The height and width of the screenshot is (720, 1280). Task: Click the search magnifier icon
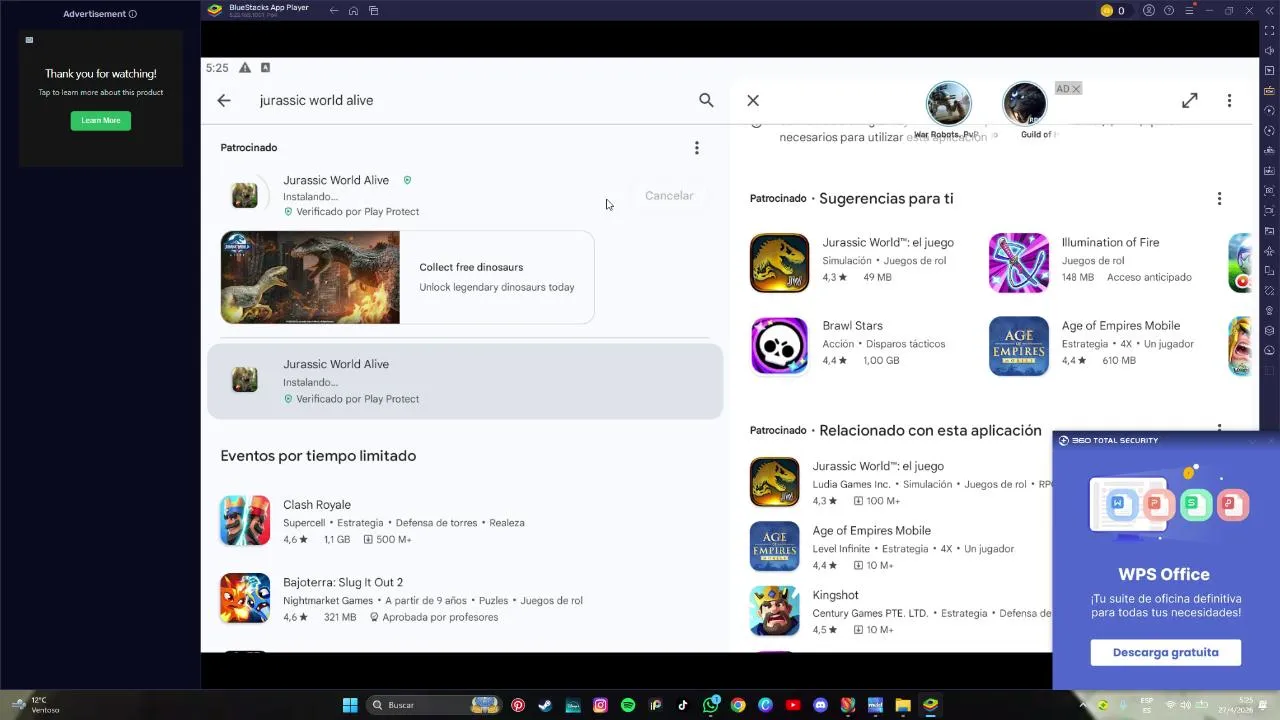tap(706, 100)
